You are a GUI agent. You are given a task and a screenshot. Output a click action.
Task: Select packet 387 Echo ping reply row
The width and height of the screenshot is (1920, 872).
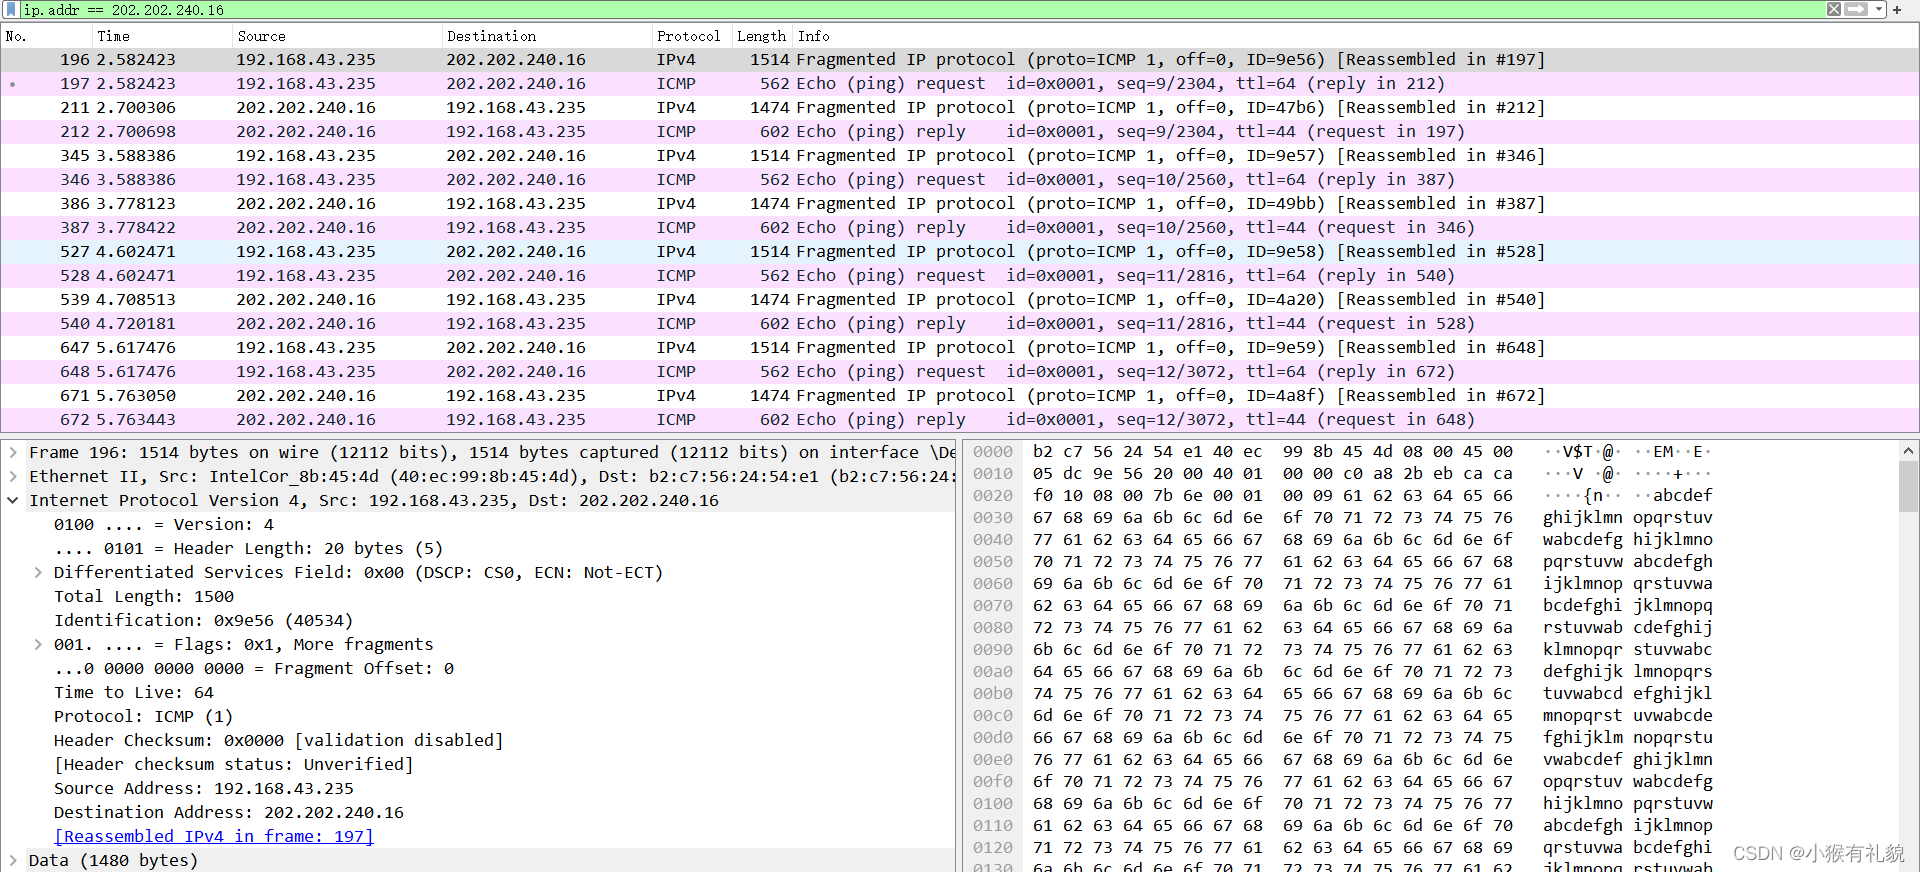click(x=959, y=228)
